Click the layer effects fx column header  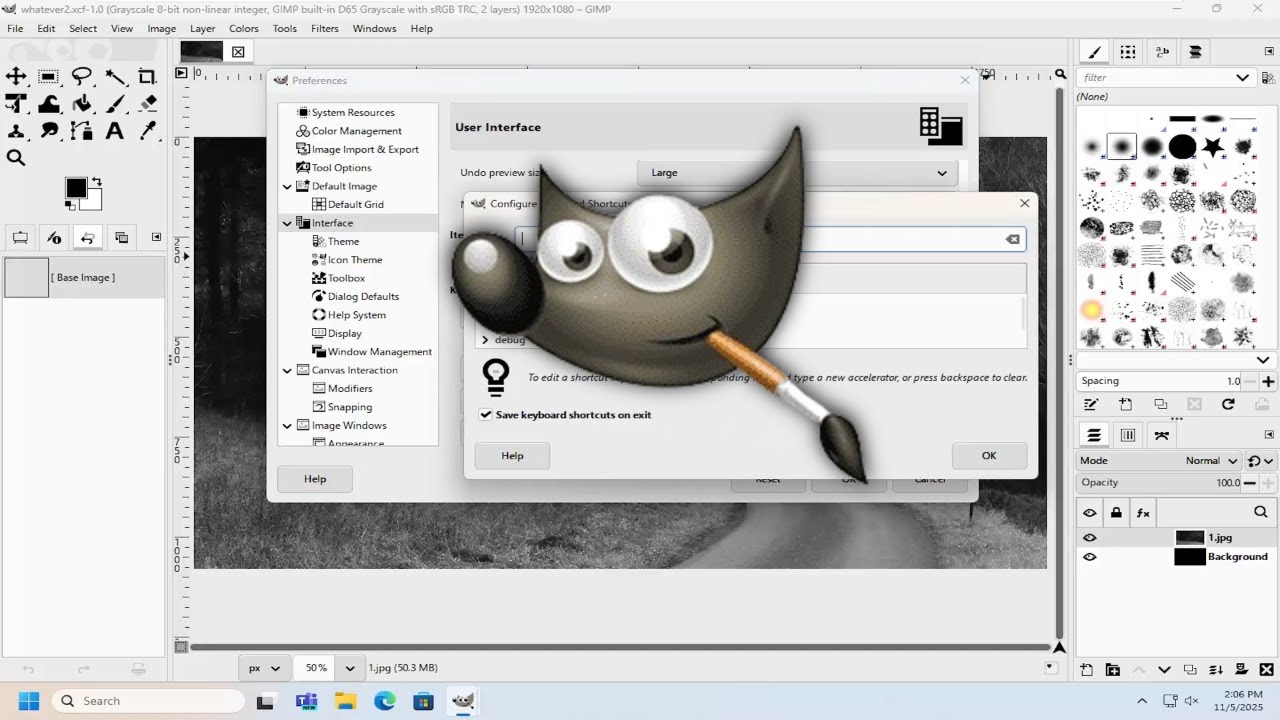1143,513
